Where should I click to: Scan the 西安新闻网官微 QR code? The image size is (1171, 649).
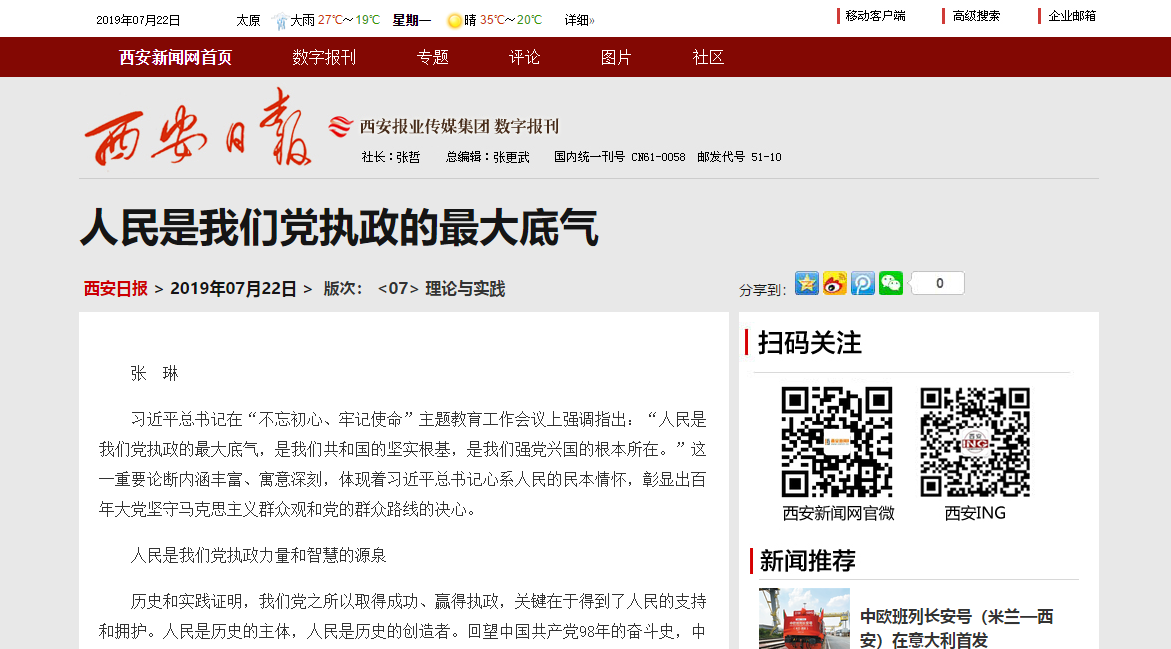click(837, 442)
